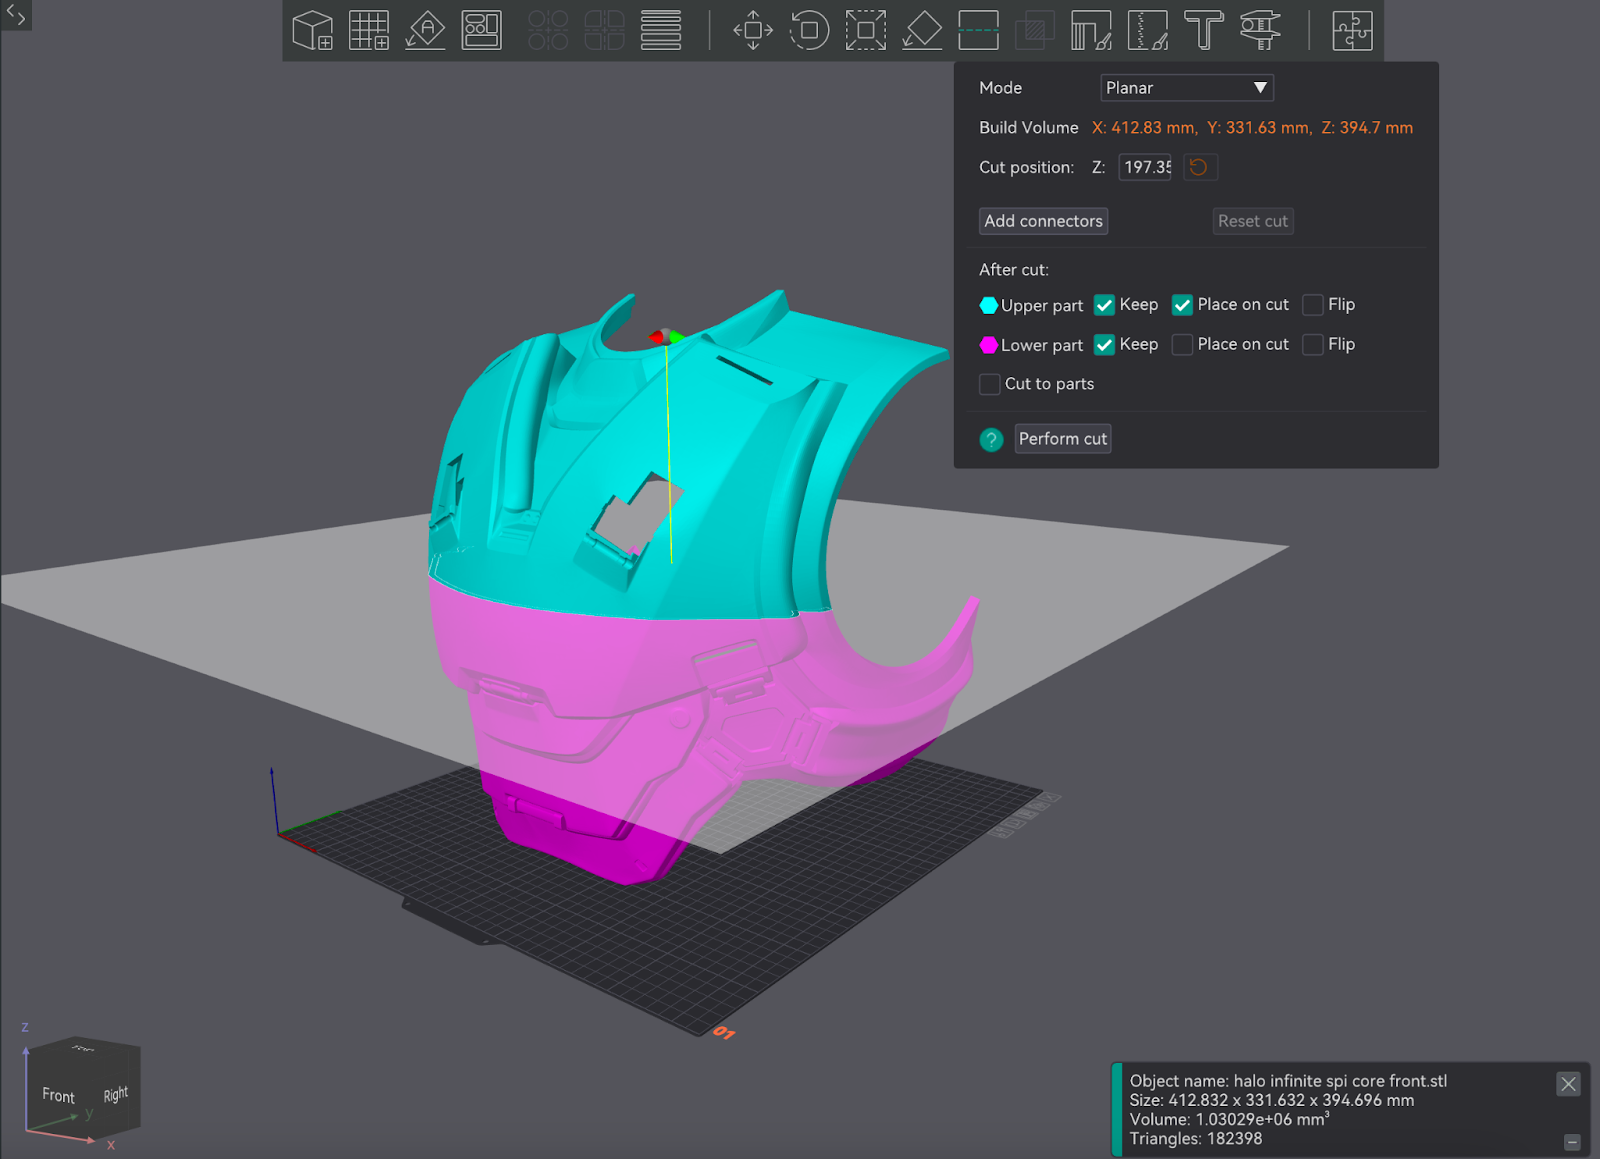The height and width of the screenshot is (1159, 1600).
Task: Uncheck Keep for Upper part
Action: click(1104, 305)
